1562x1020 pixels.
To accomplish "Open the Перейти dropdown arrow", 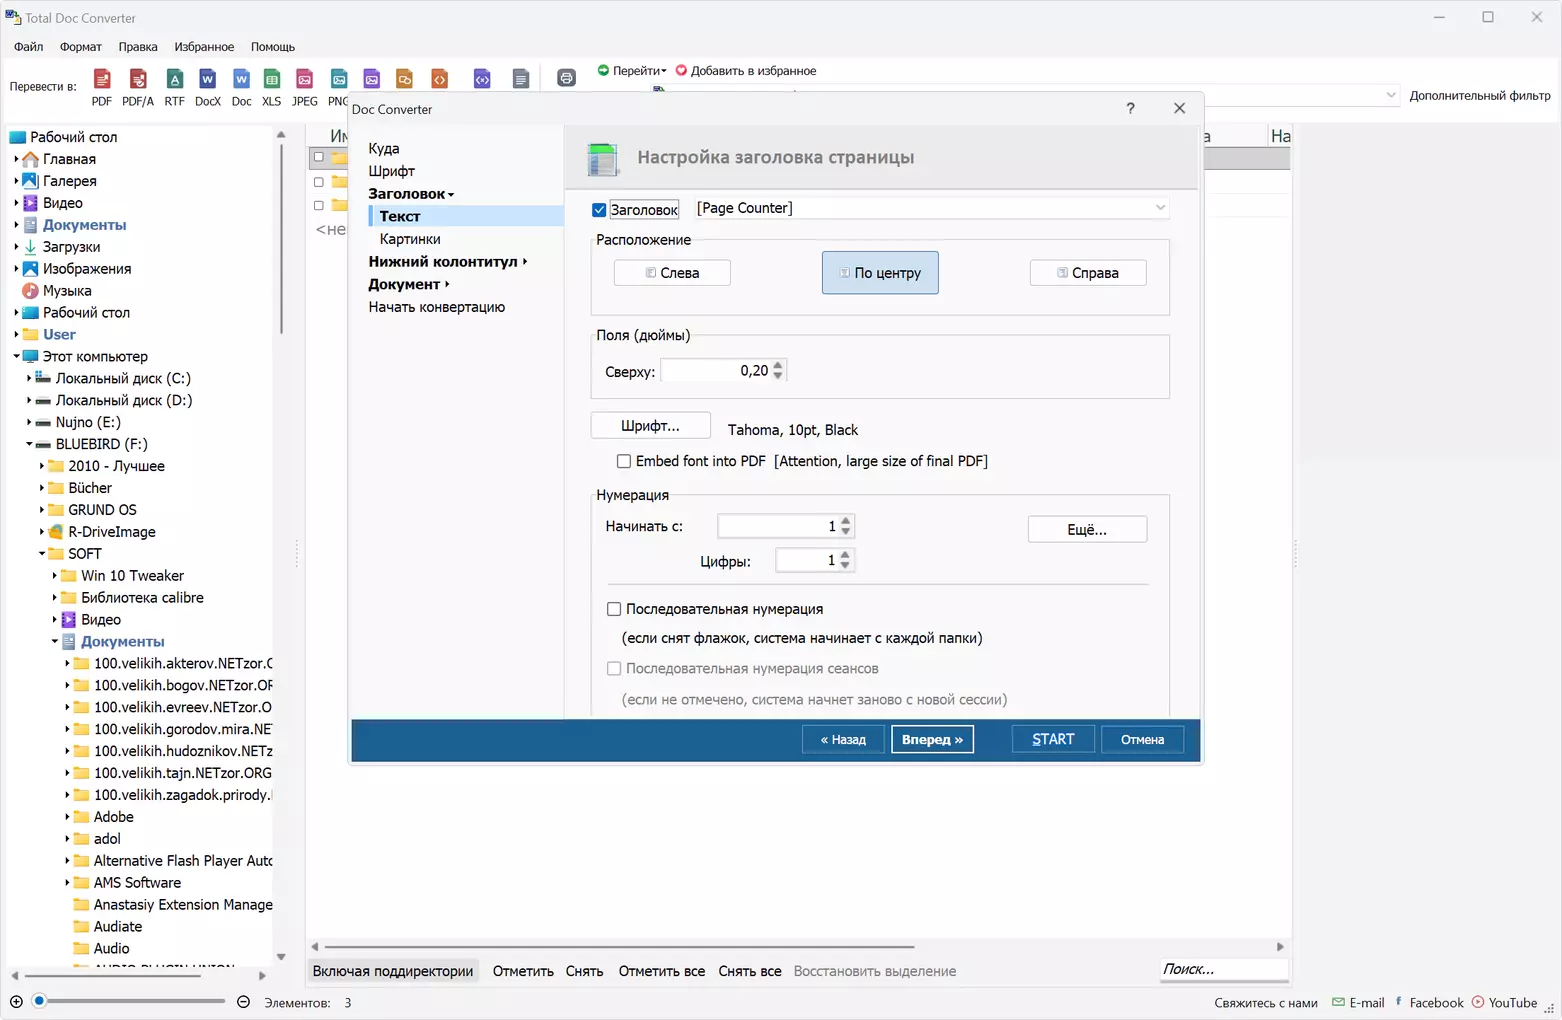I will [x=663, y=71].
